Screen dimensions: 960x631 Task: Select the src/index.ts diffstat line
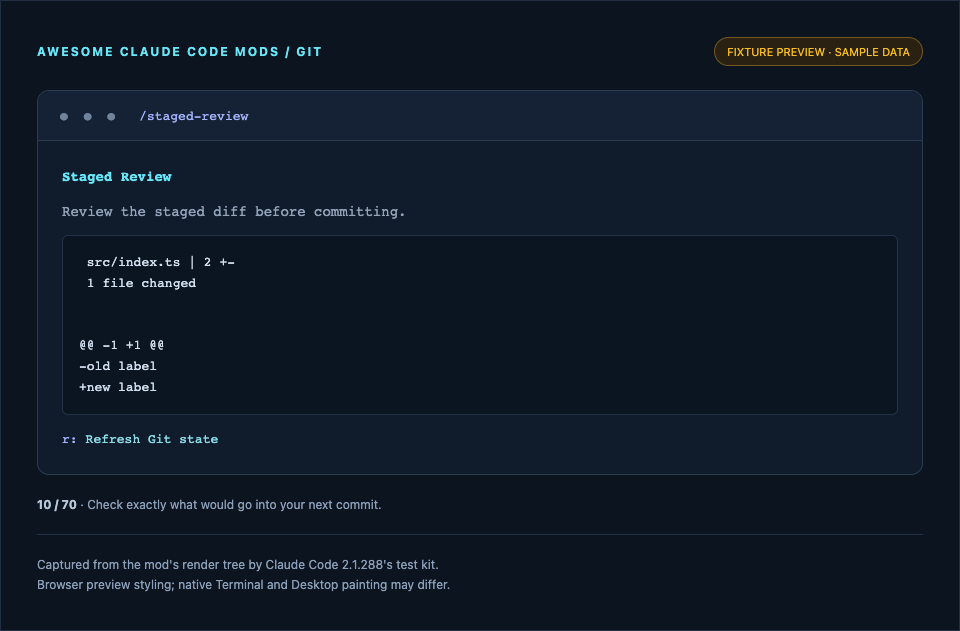[x=160, y=263]
